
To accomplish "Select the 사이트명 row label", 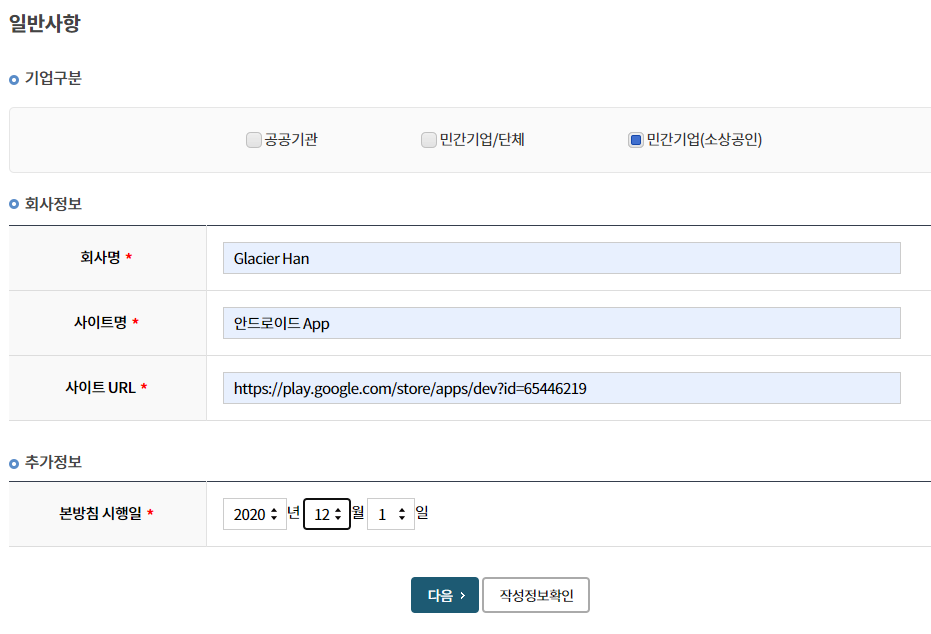I will pyautogui.click(x=100, y=322).
